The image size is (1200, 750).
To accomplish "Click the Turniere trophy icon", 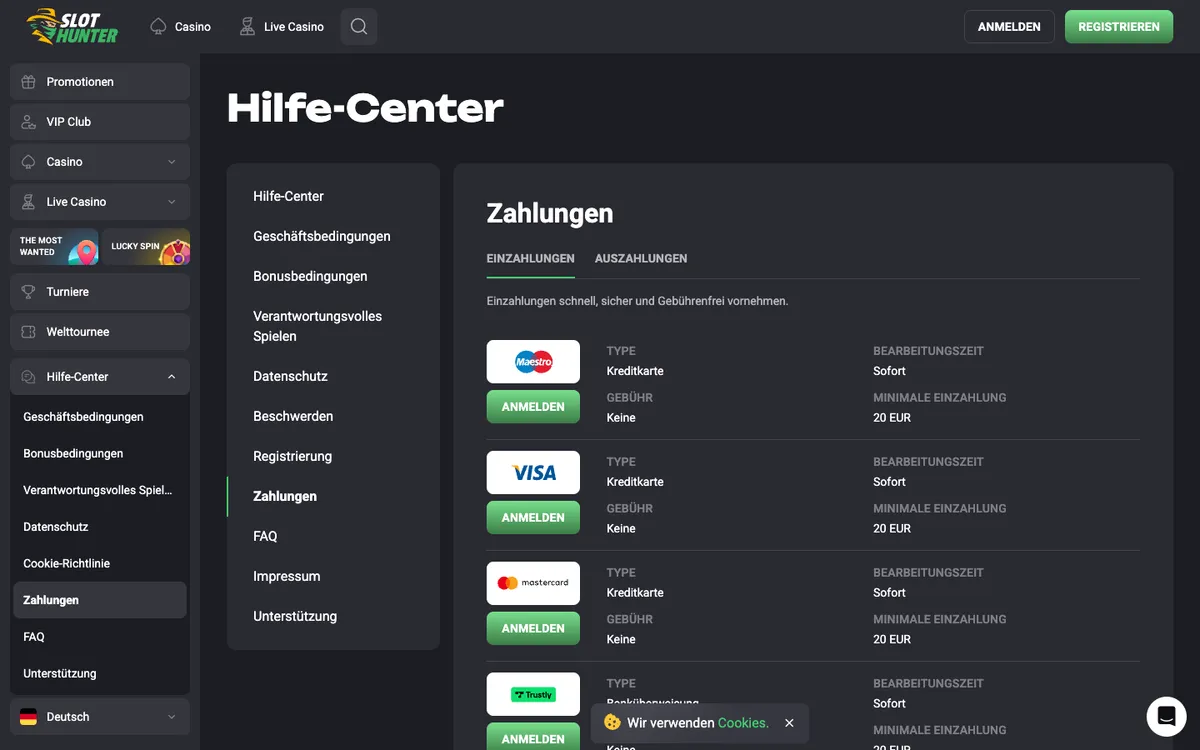I will coord(29,292).
